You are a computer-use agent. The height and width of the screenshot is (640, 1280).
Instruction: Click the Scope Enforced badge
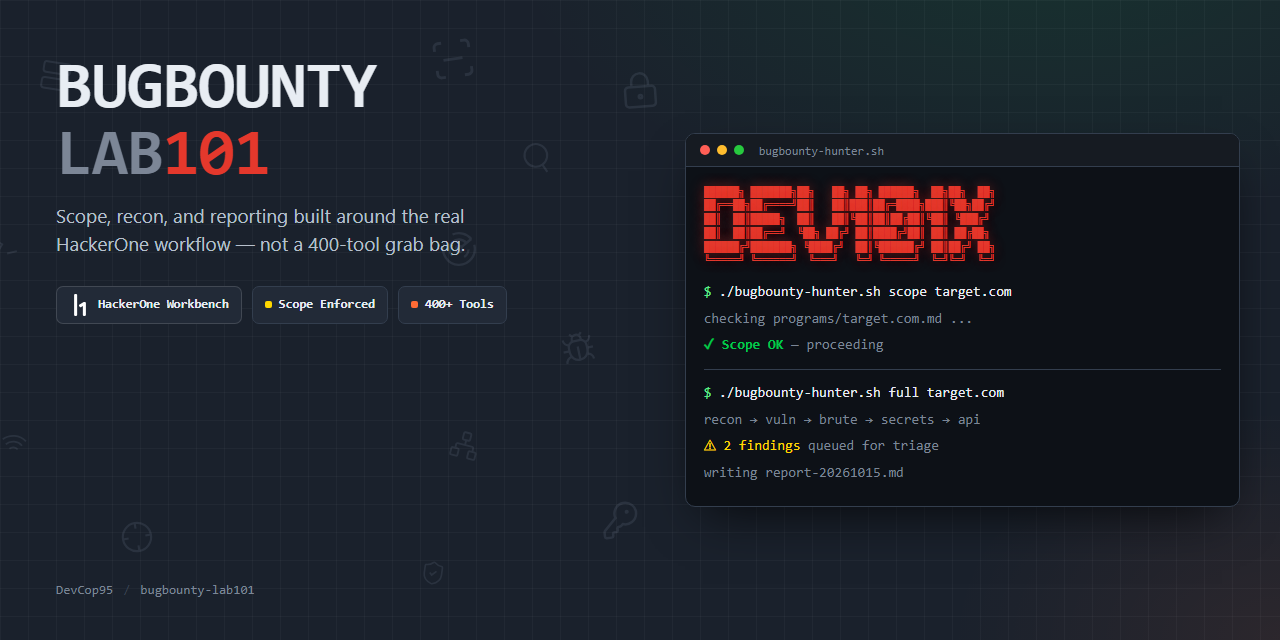coord(320,305)
